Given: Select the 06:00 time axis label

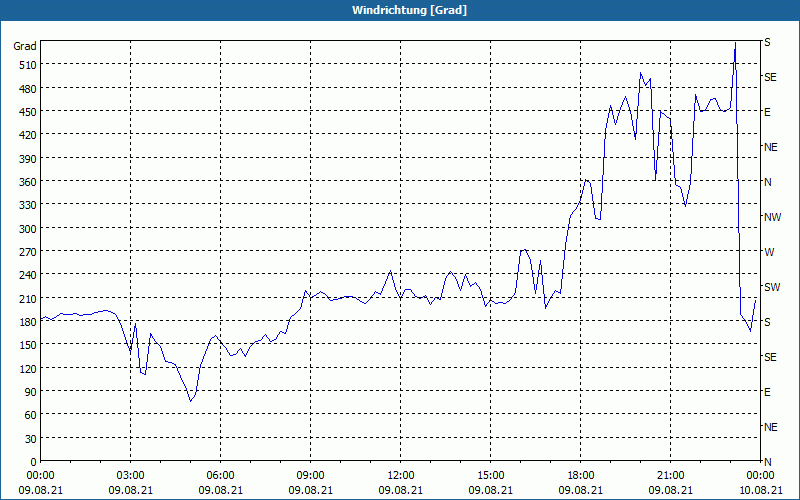Looking at the screenshot, I should click(x=220, y=476).
